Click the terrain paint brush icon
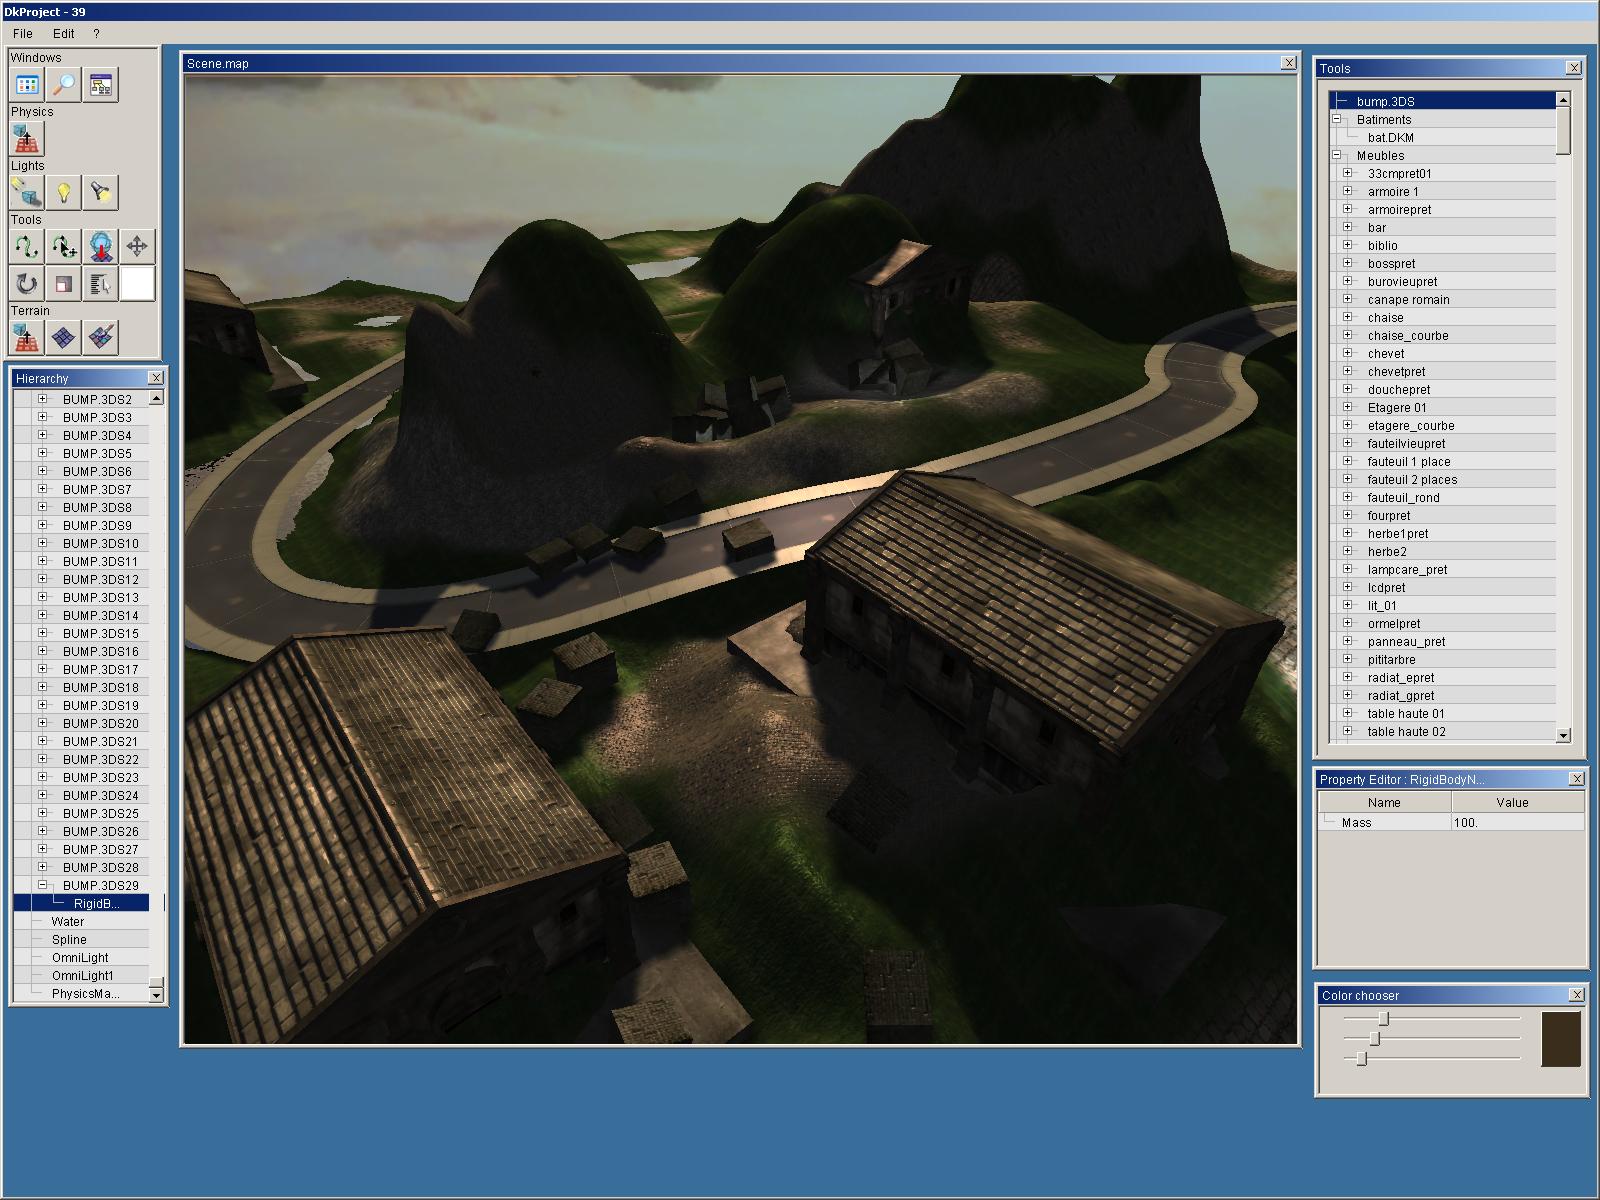Image resolution: width=1600 pixels, height=1200 pixels. pos(101,338)
